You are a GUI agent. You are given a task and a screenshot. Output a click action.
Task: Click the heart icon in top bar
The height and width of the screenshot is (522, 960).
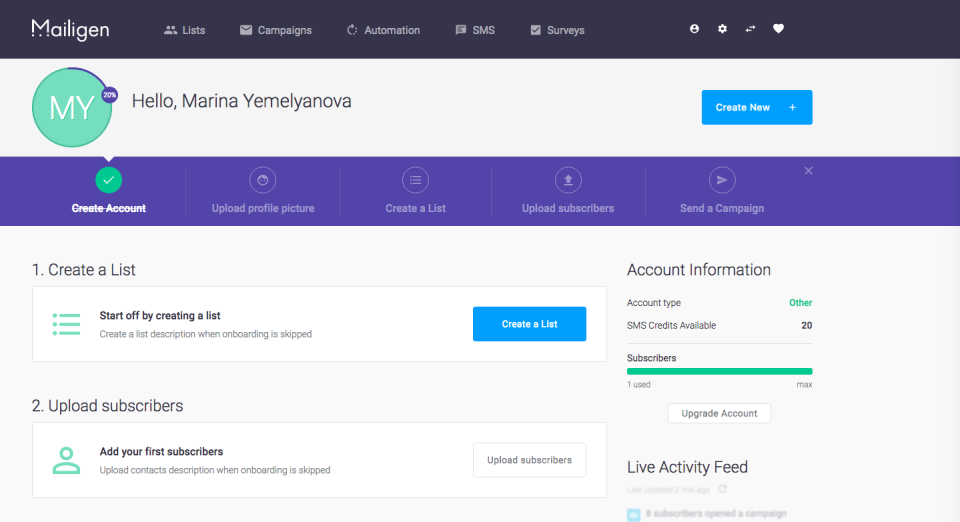(778, 29)
